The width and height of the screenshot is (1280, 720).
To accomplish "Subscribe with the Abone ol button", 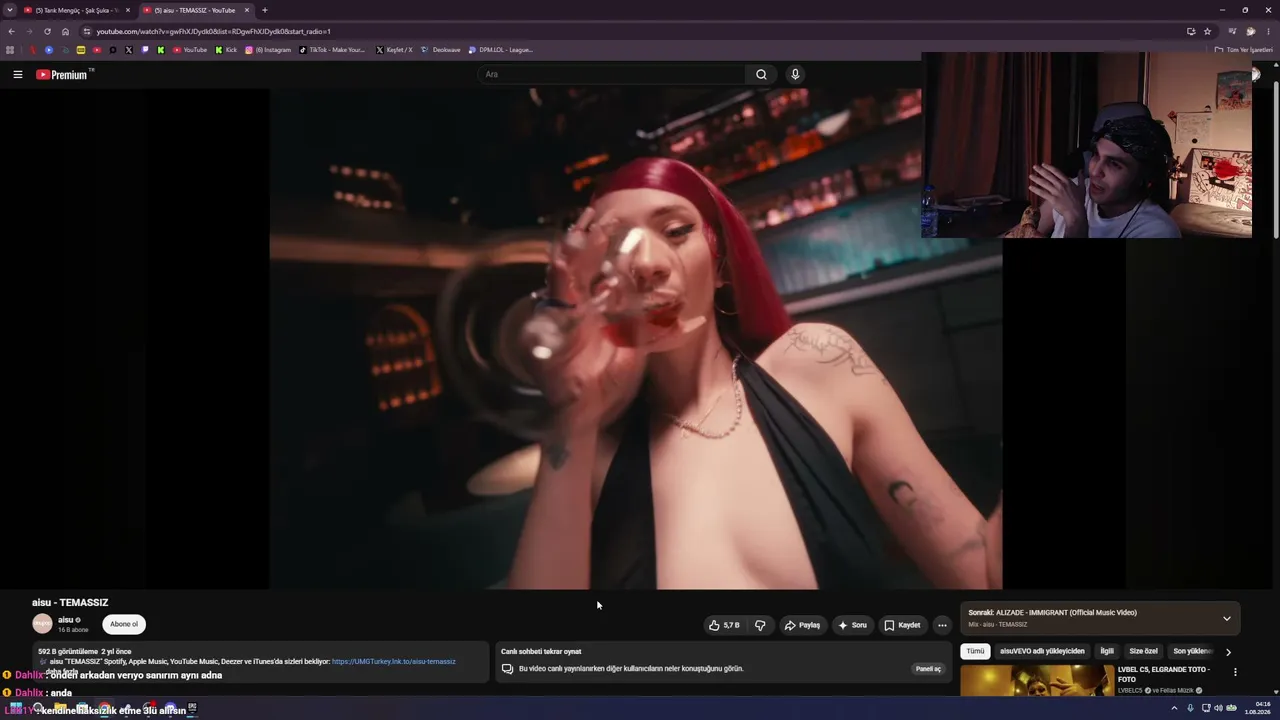I will [124, 624].
